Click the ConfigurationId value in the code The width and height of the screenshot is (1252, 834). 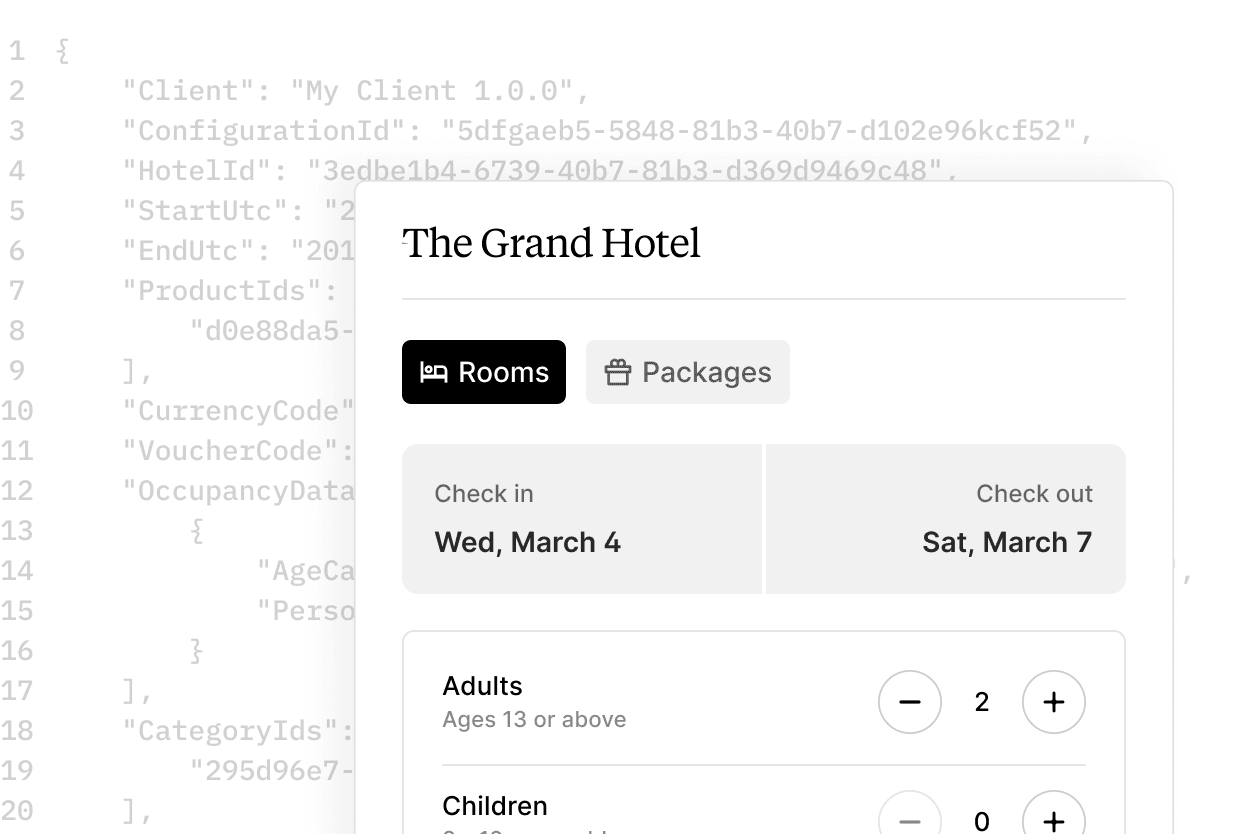[x=766, y=131]
